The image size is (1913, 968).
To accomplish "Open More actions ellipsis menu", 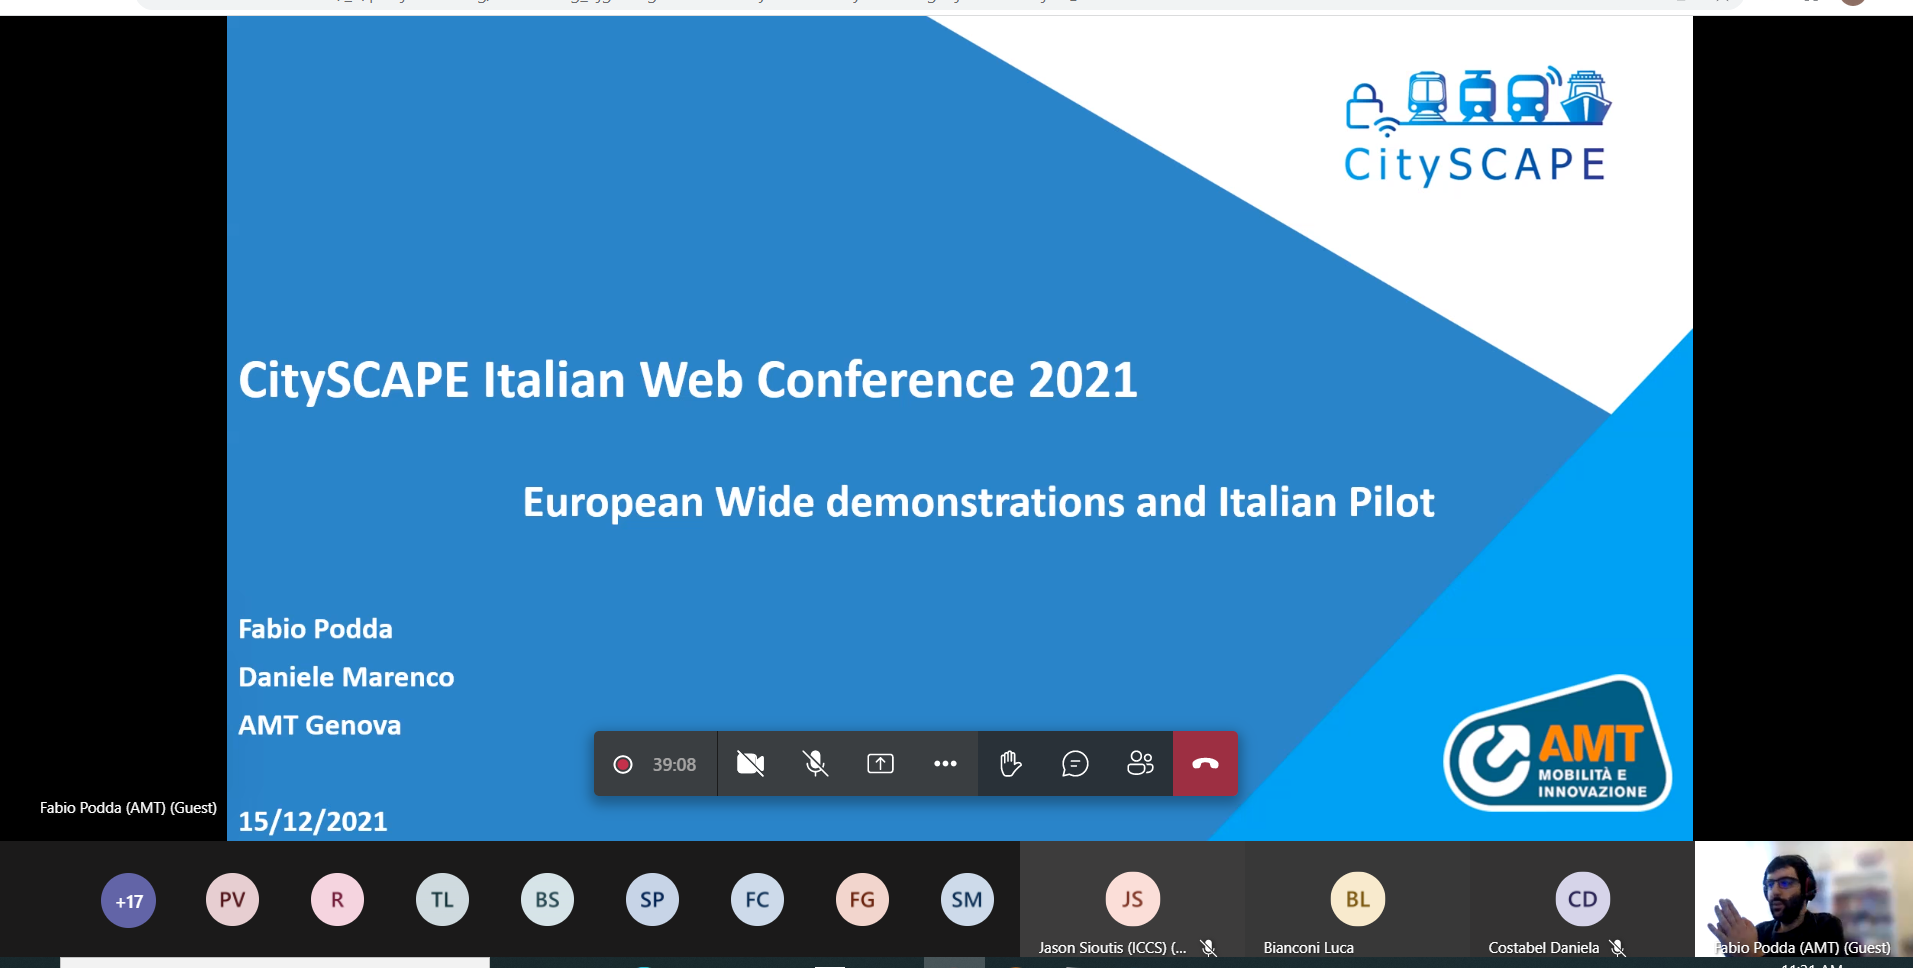I will [945, 764].
